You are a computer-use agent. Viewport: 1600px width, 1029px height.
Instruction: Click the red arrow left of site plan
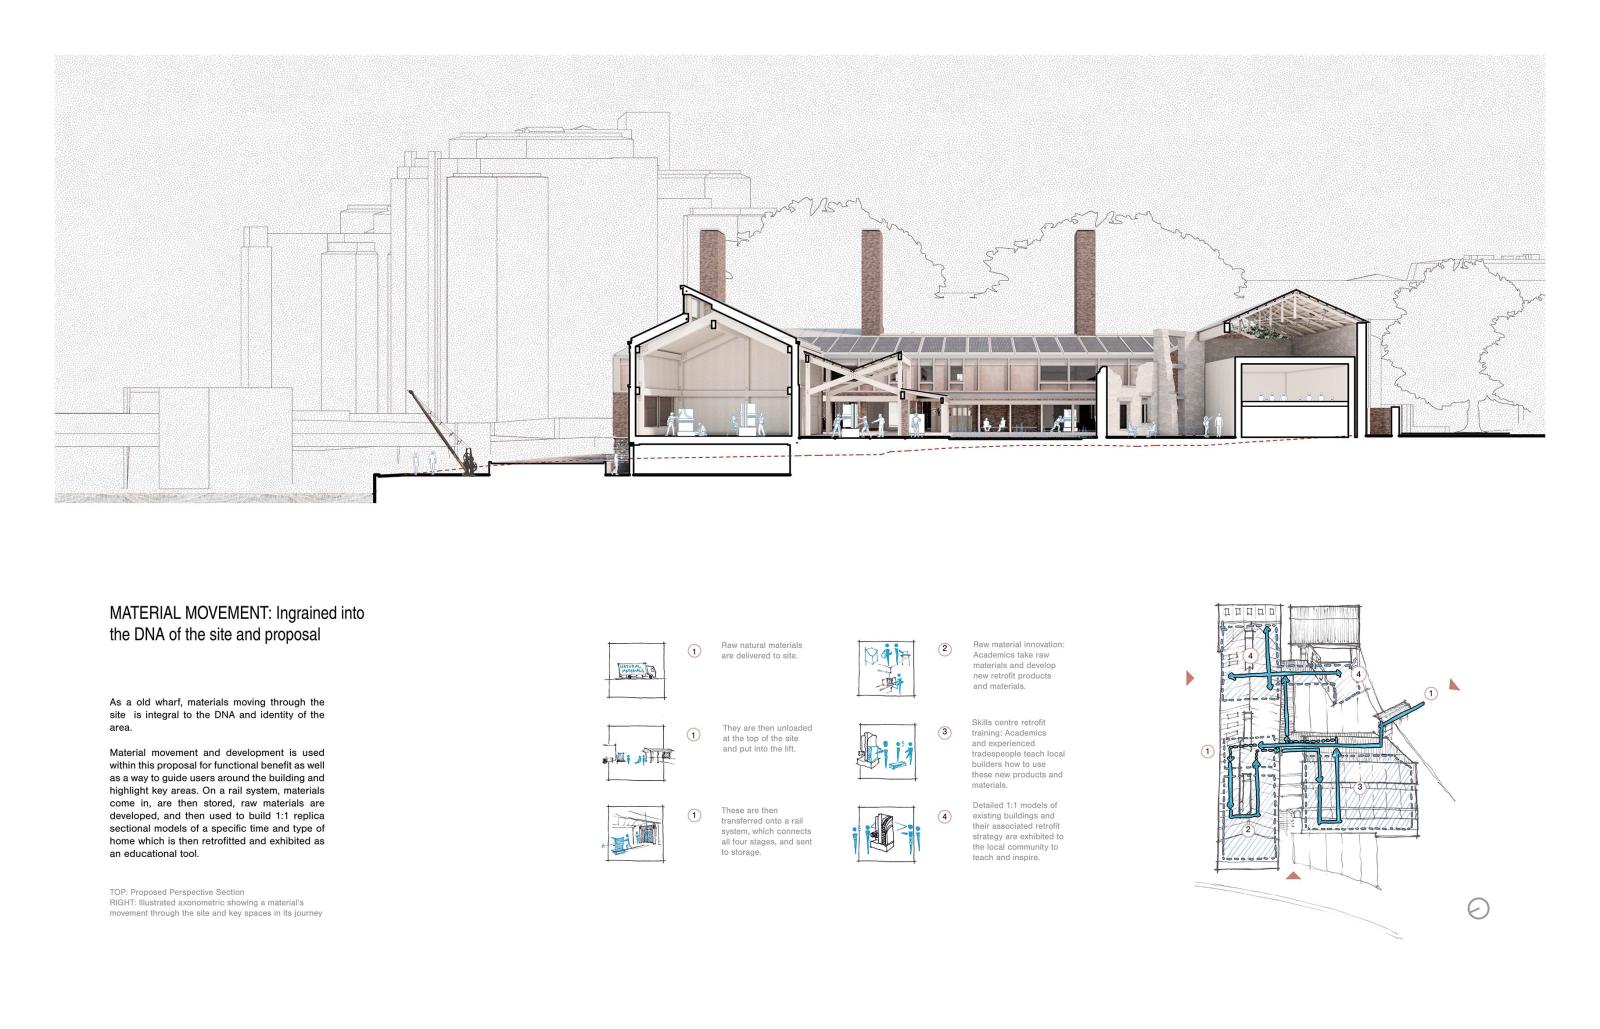[1190, 679]
